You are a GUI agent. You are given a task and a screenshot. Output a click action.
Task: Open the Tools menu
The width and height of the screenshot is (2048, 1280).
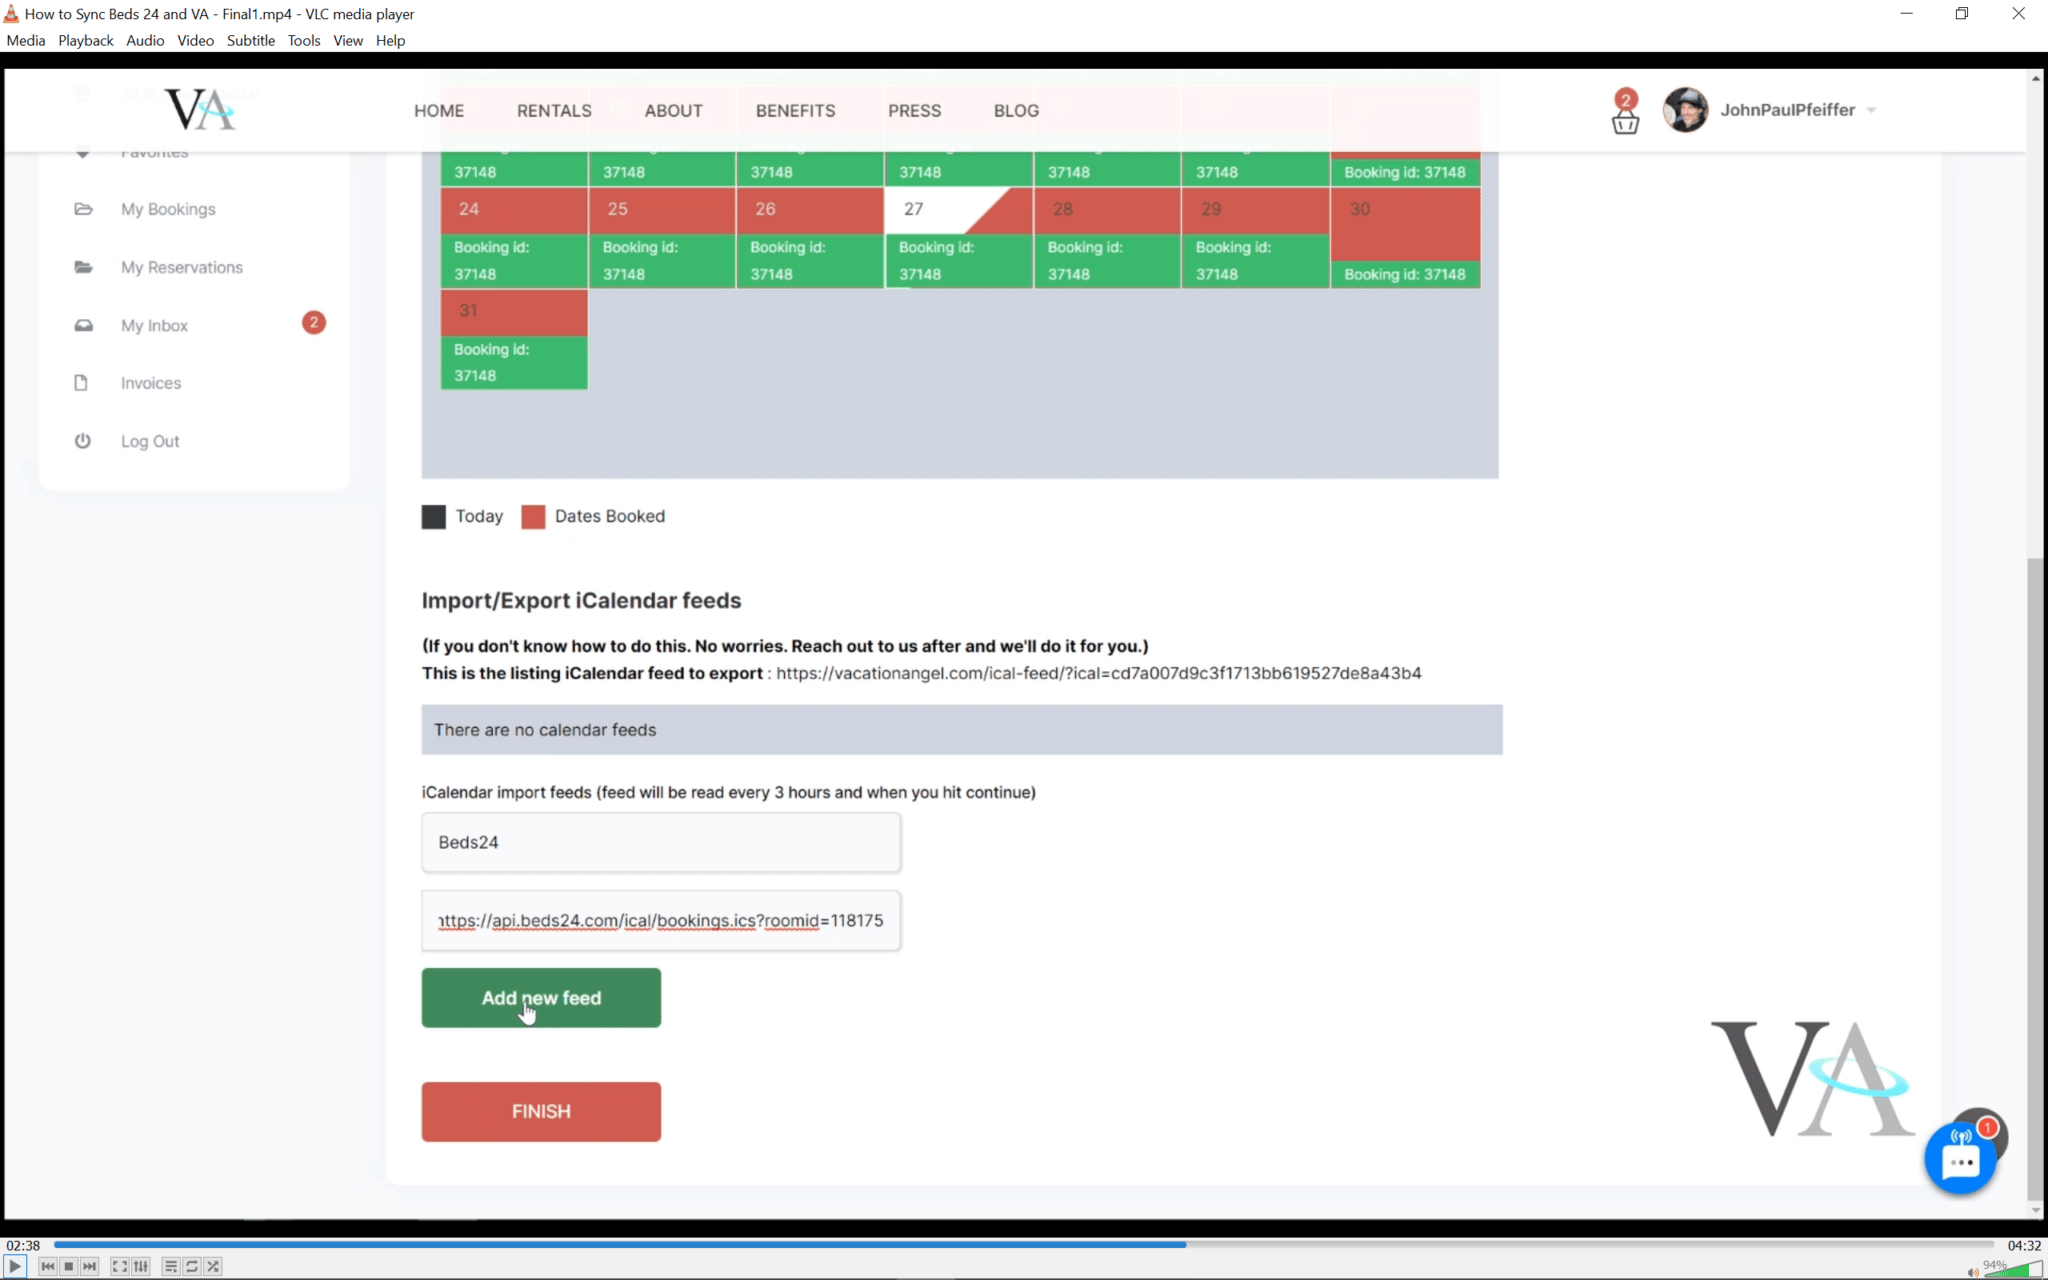pos(303,40)
